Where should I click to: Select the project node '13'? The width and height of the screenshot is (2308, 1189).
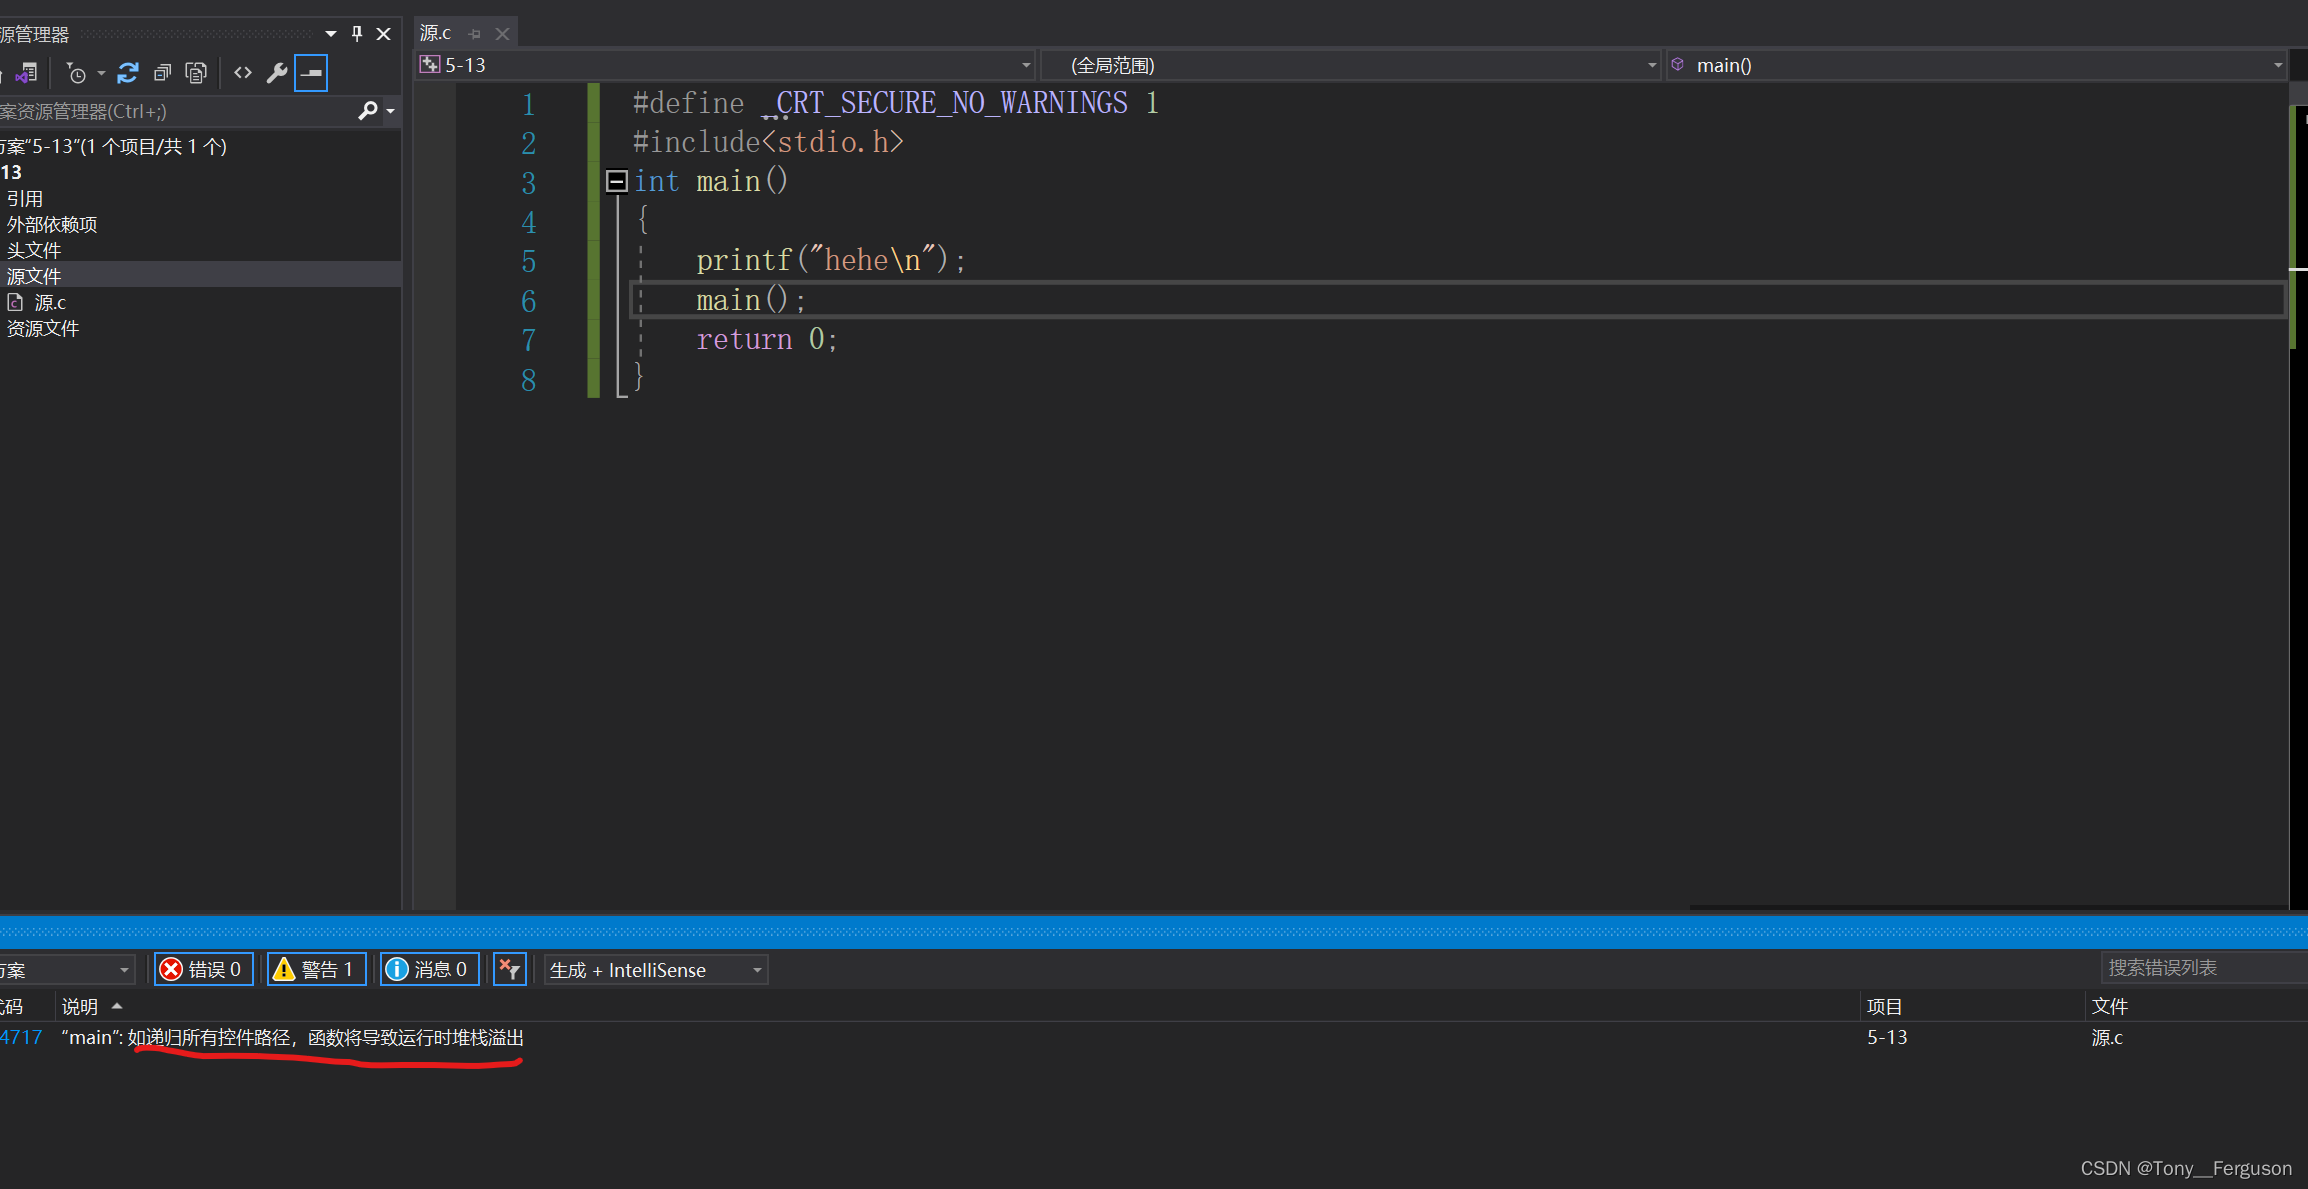click(x=11, y=172)
